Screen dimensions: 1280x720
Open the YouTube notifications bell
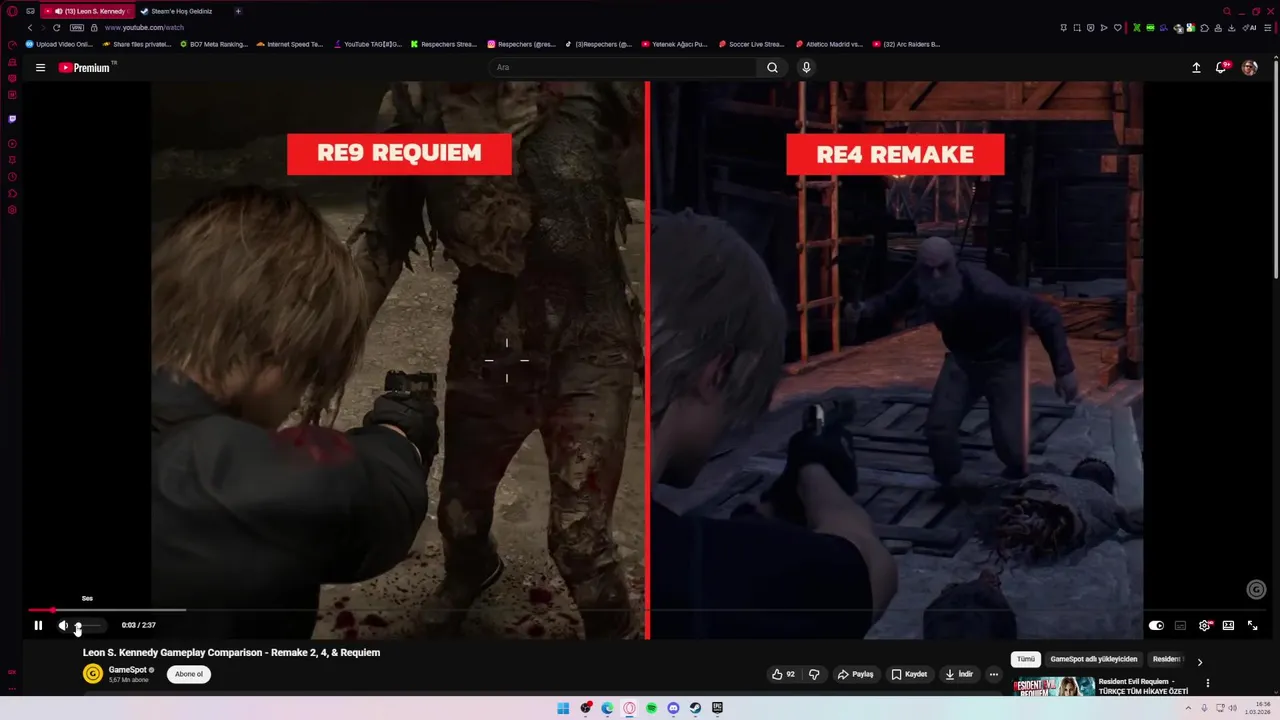point(1221,67)
